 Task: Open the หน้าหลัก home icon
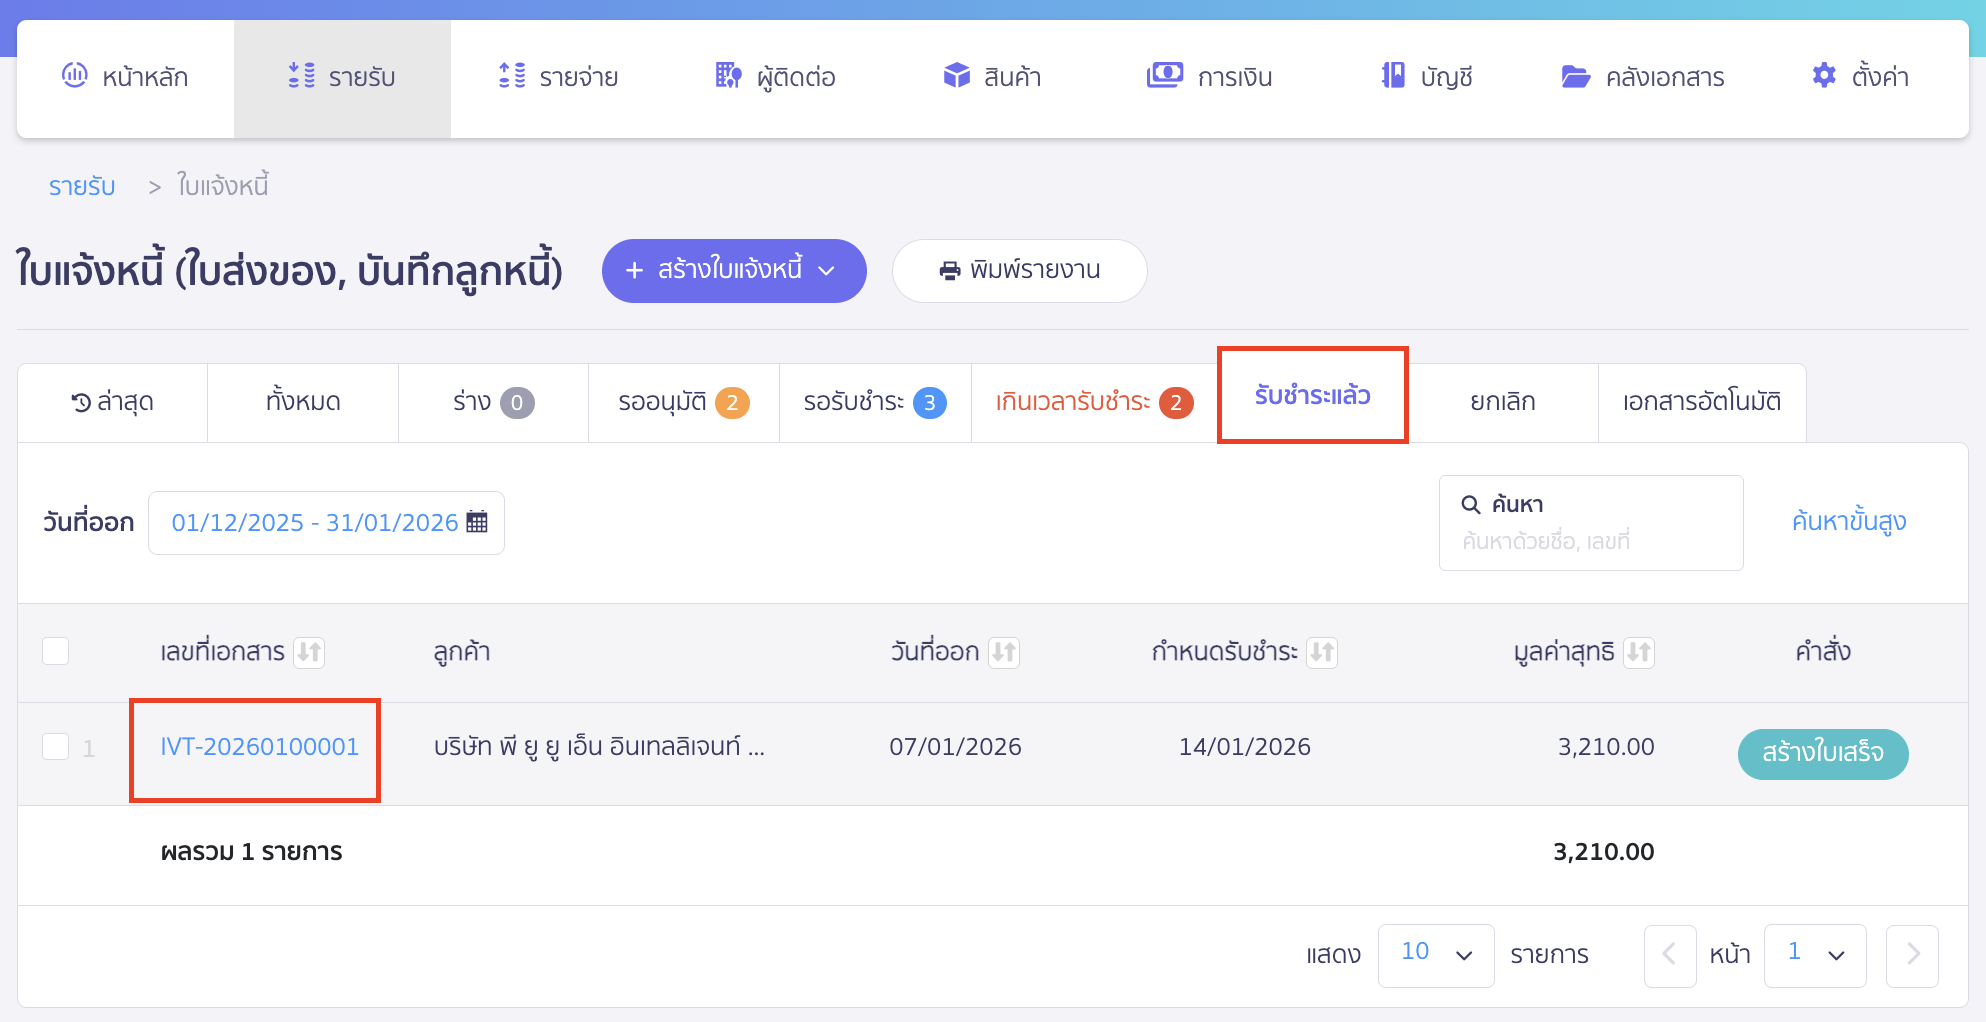pos(73,76)
